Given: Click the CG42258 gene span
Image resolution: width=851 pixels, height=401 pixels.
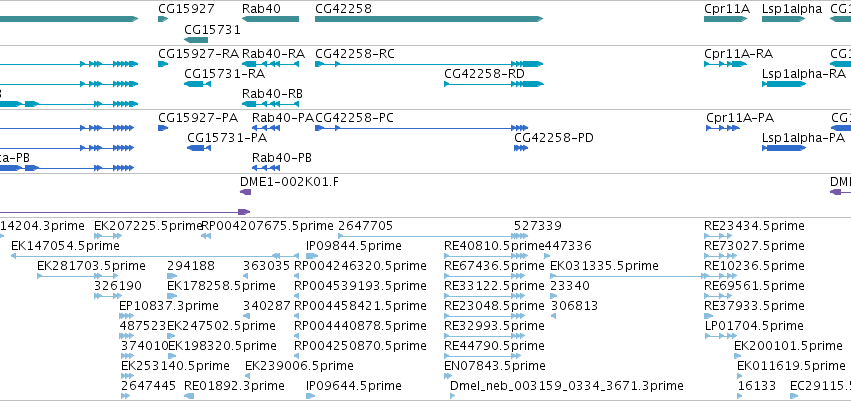Looking at the screenshot, I should (429, 19).
